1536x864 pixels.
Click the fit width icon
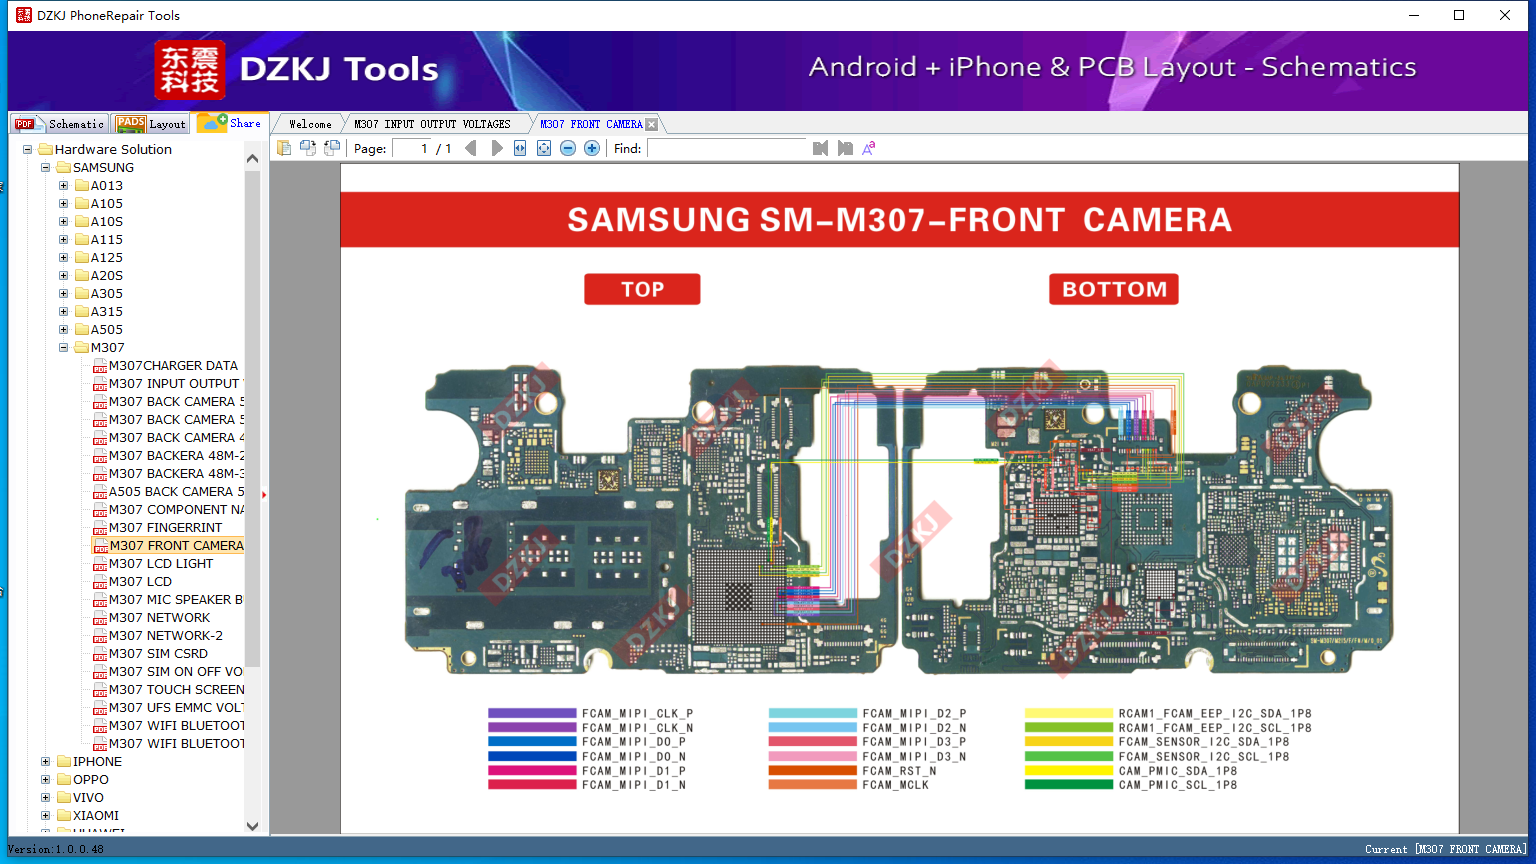tap(520, 148)
